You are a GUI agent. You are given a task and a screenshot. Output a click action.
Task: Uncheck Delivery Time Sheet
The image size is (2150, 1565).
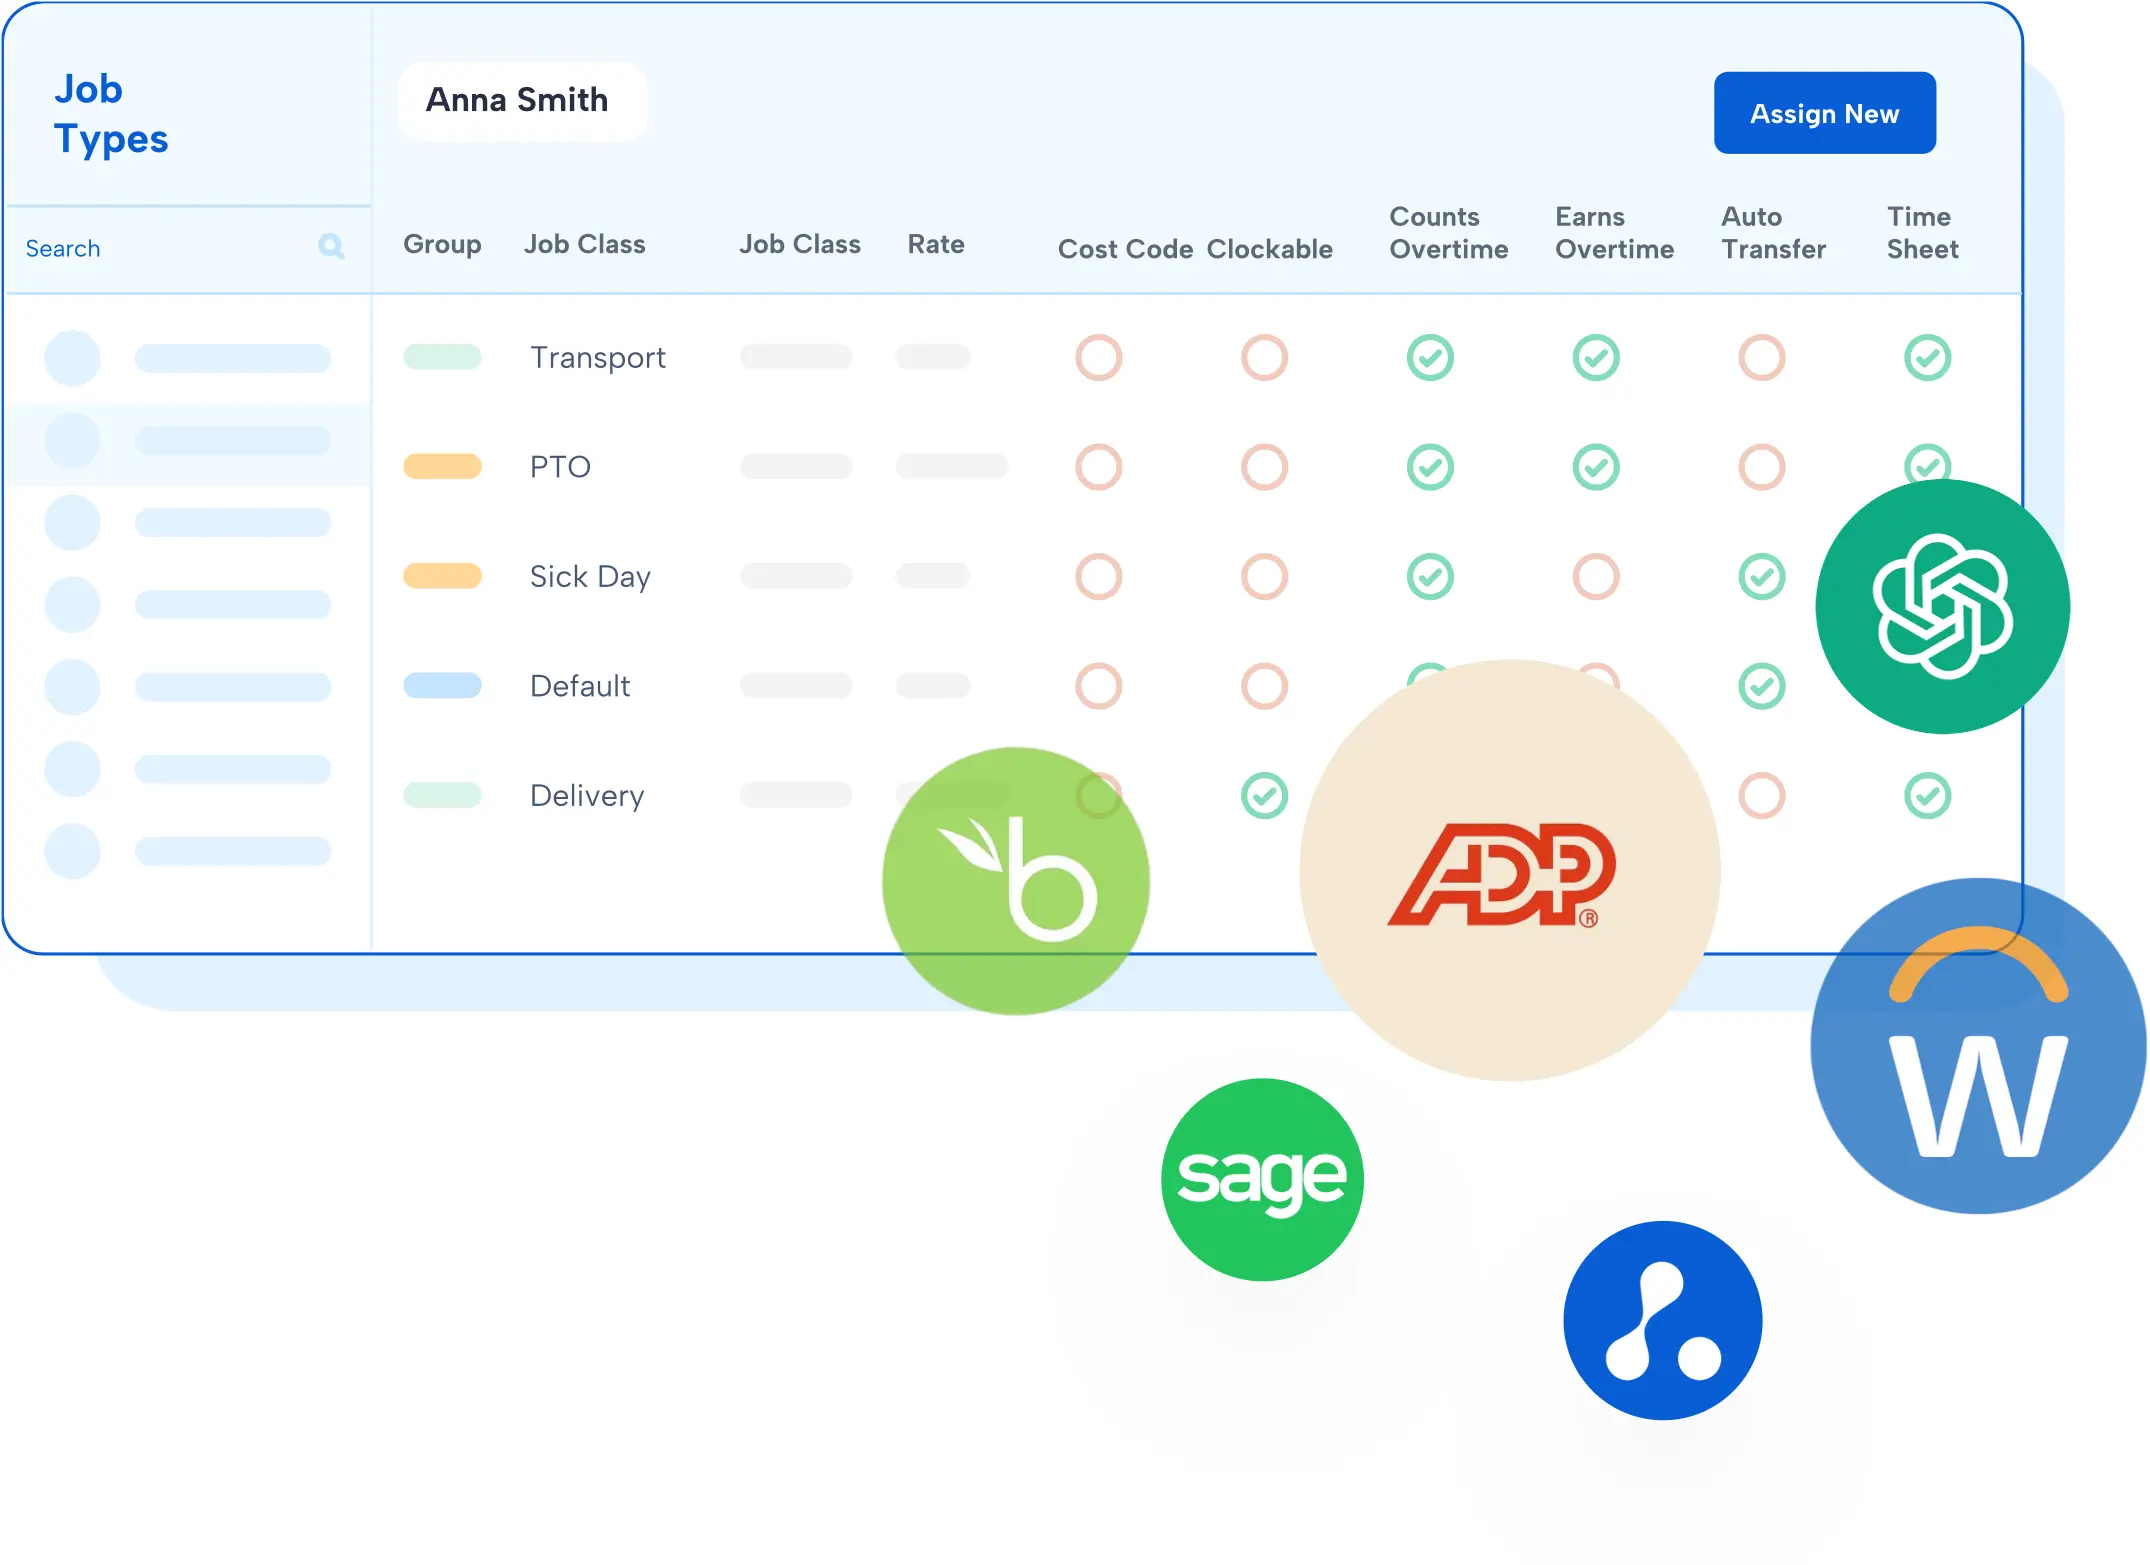click(1928, 796)
